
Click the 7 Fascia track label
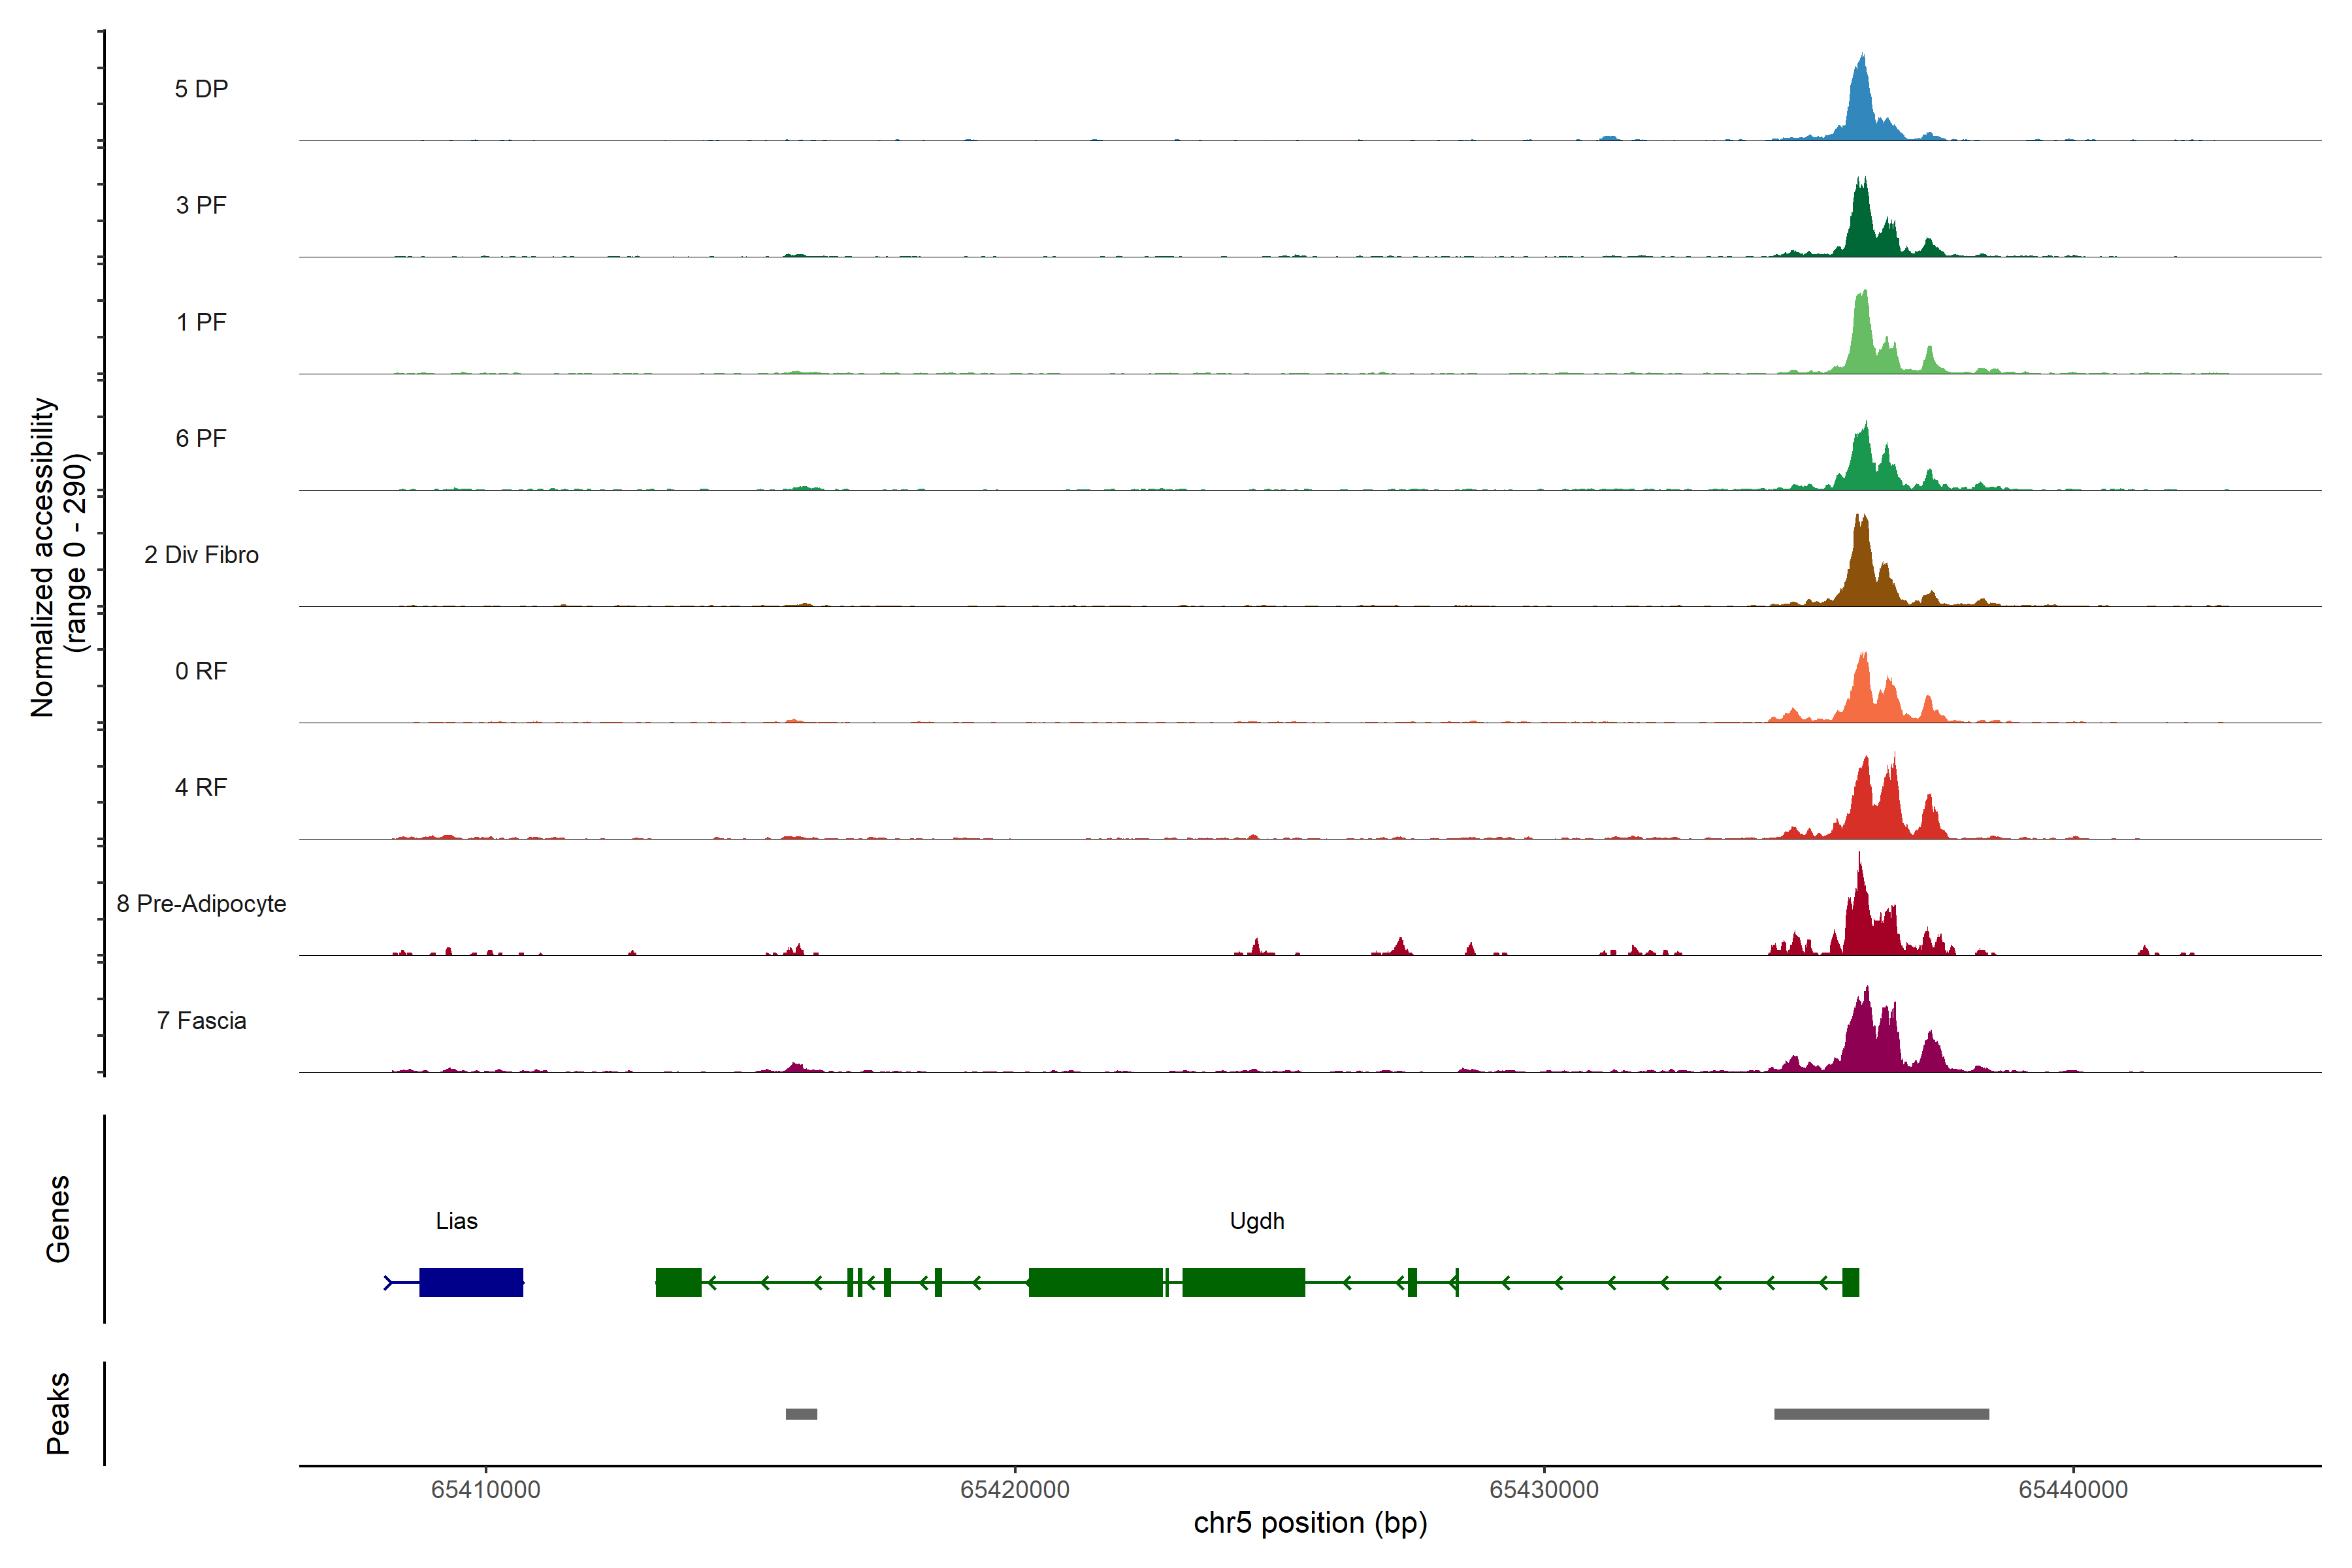click(x=201, y=1021)
